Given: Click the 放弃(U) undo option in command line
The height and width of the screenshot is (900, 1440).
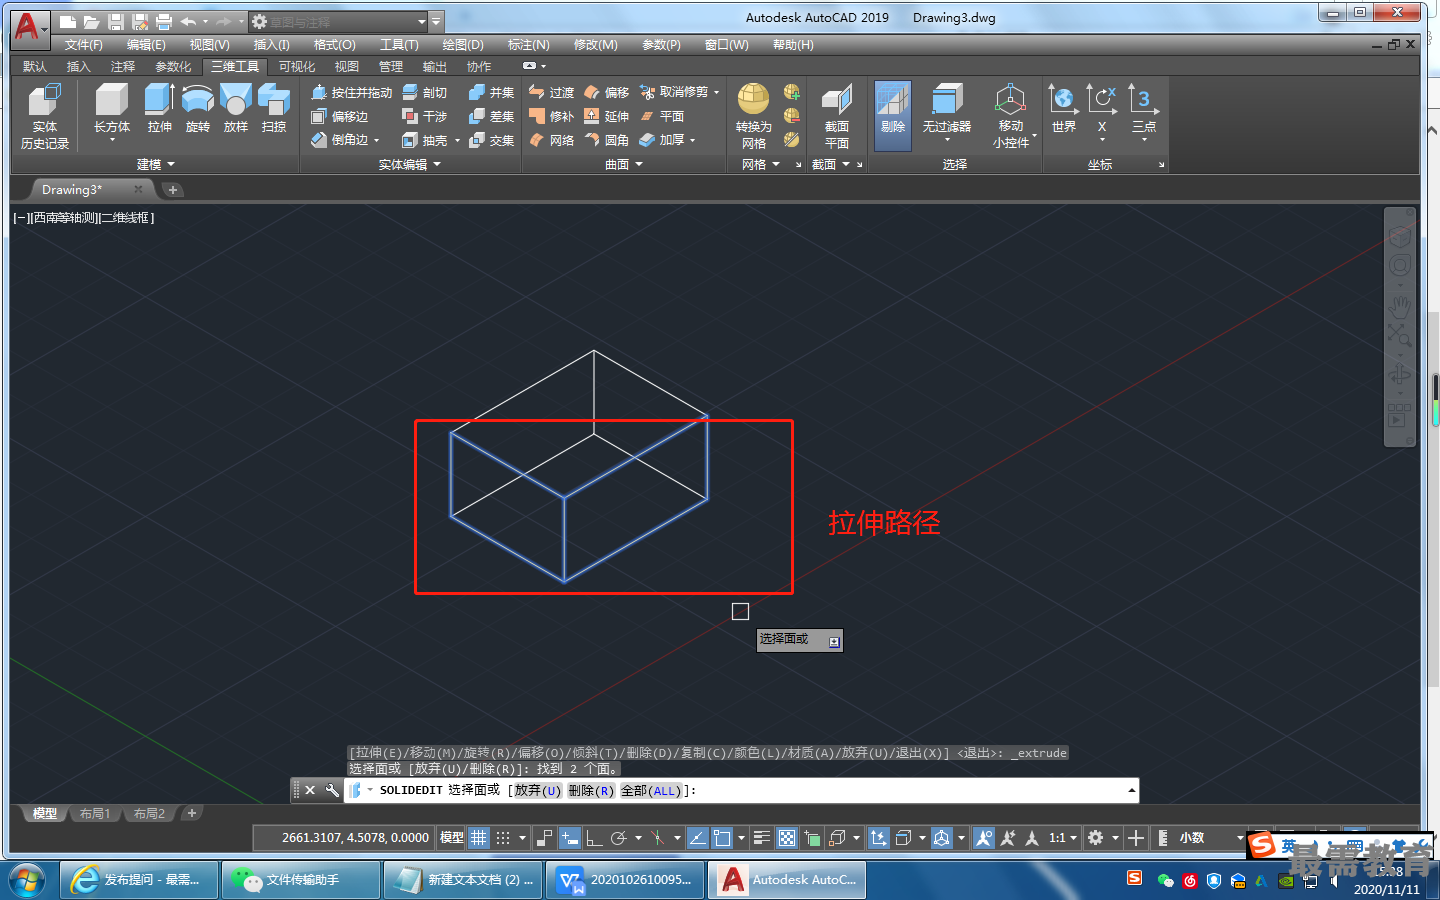Looking at the screenshot, I should (537, 790).
